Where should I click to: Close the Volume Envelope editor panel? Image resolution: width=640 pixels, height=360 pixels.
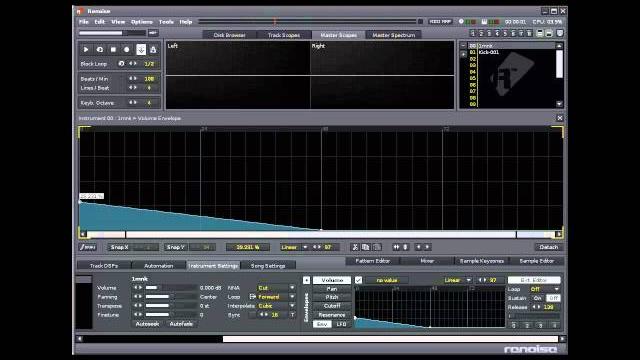(x=560, y=118)
